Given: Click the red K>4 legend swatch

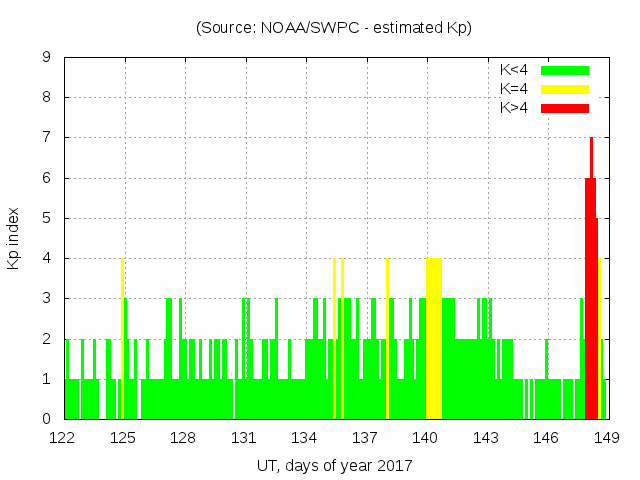Looking at the screenshot, I should [x=565, y=108].
